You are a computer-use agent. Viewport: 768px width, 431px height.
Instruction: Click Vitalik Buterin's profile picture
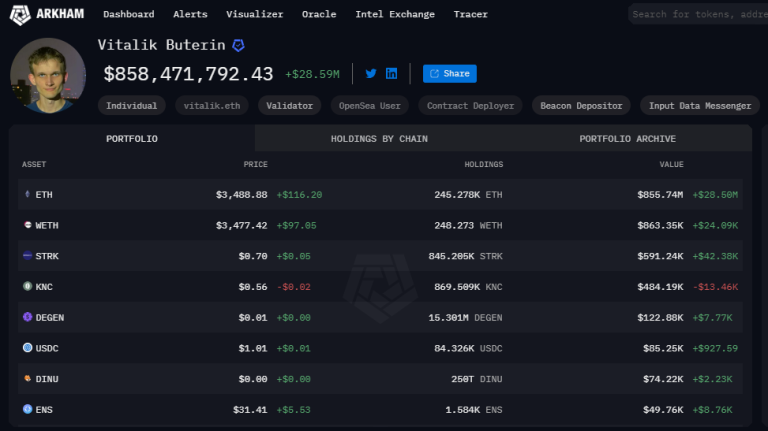[48, 76]
